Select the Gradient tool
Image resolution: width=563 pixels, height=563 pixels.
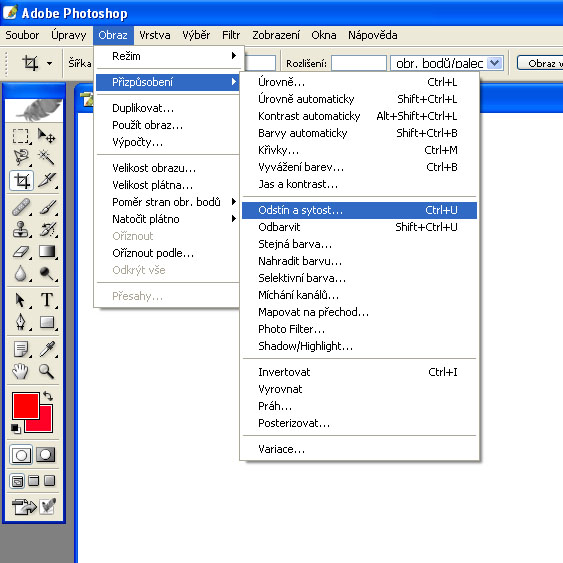click(x=47, y=251)
